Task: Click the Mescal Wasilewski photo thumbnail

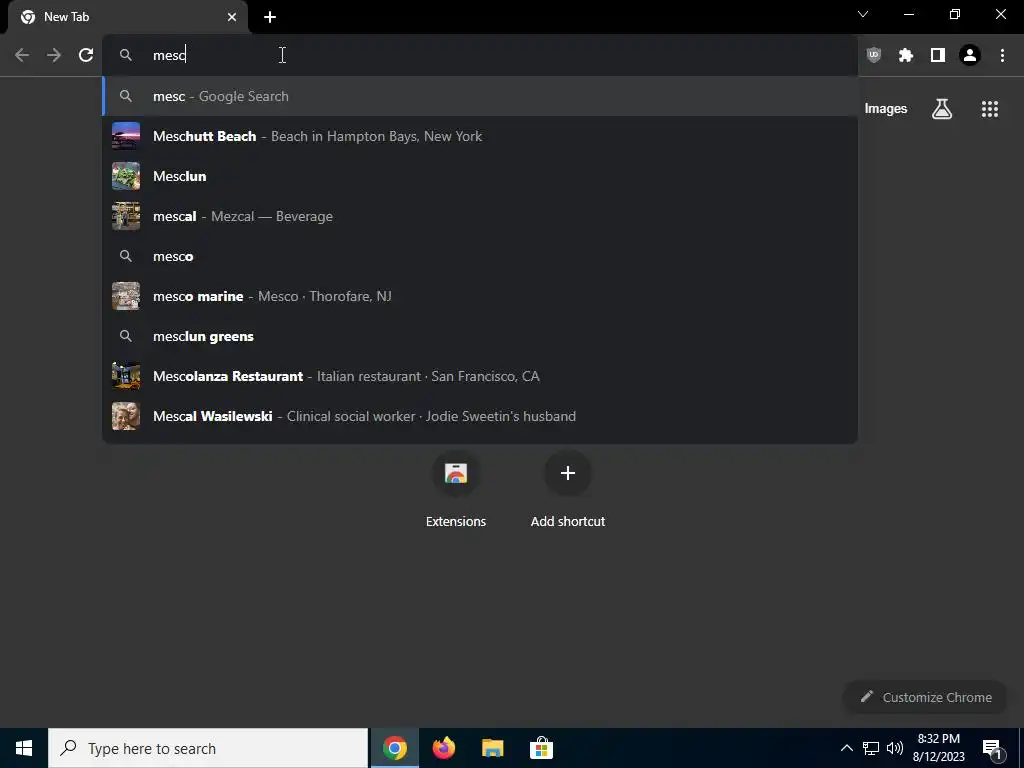Action: (x=126, y=416)
